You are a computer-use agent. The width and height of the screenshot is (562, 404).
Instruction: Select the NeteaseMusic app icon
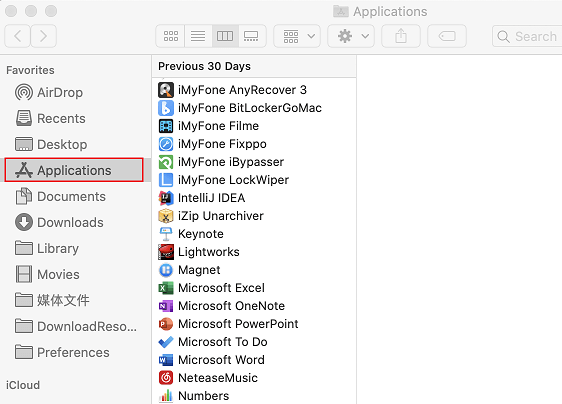[x=166, y=377]
